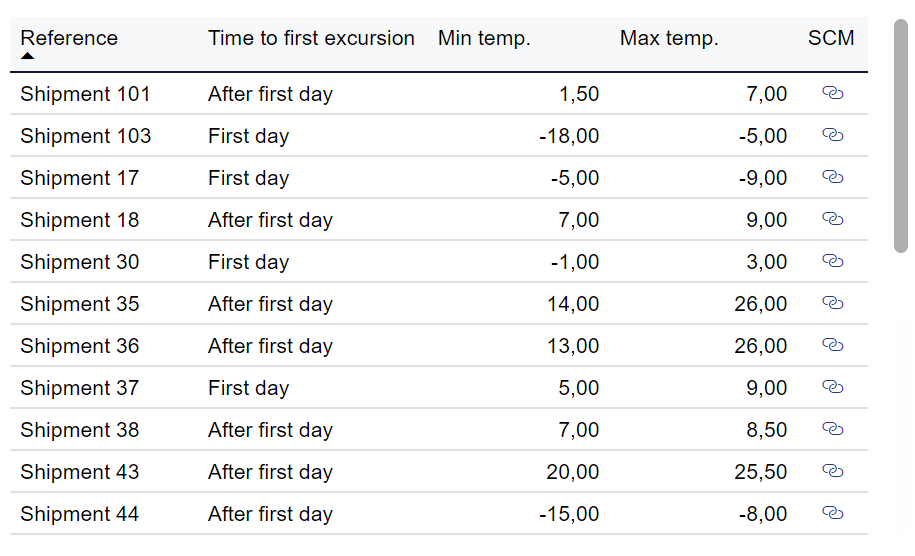The image size is (915, 556).
Task: Open SCM link icon for Shipment 18
Action: pyautogui.click(x=833, y=219)
